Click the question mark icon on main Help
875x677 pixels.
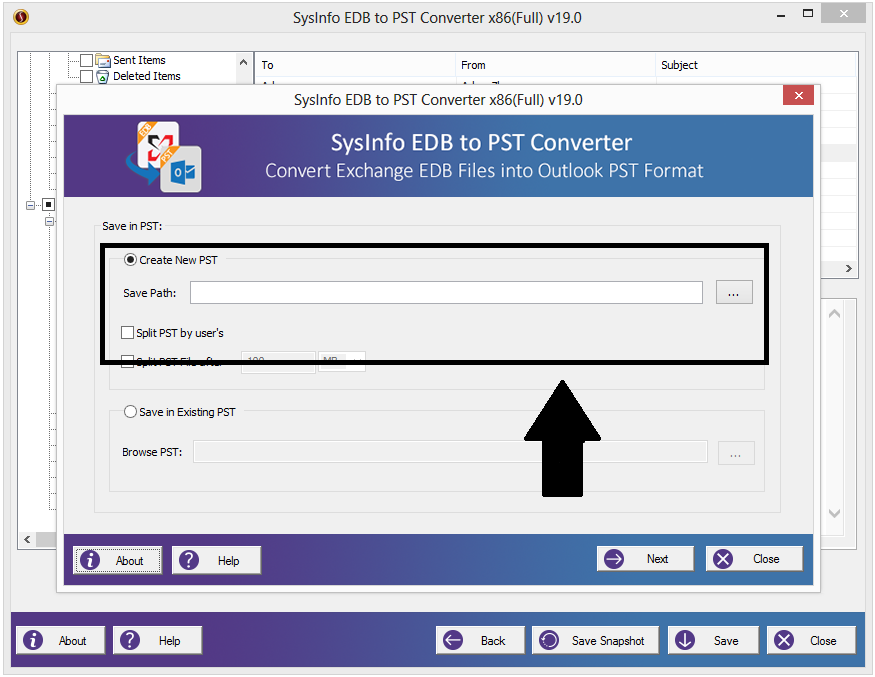coord(130,640)
